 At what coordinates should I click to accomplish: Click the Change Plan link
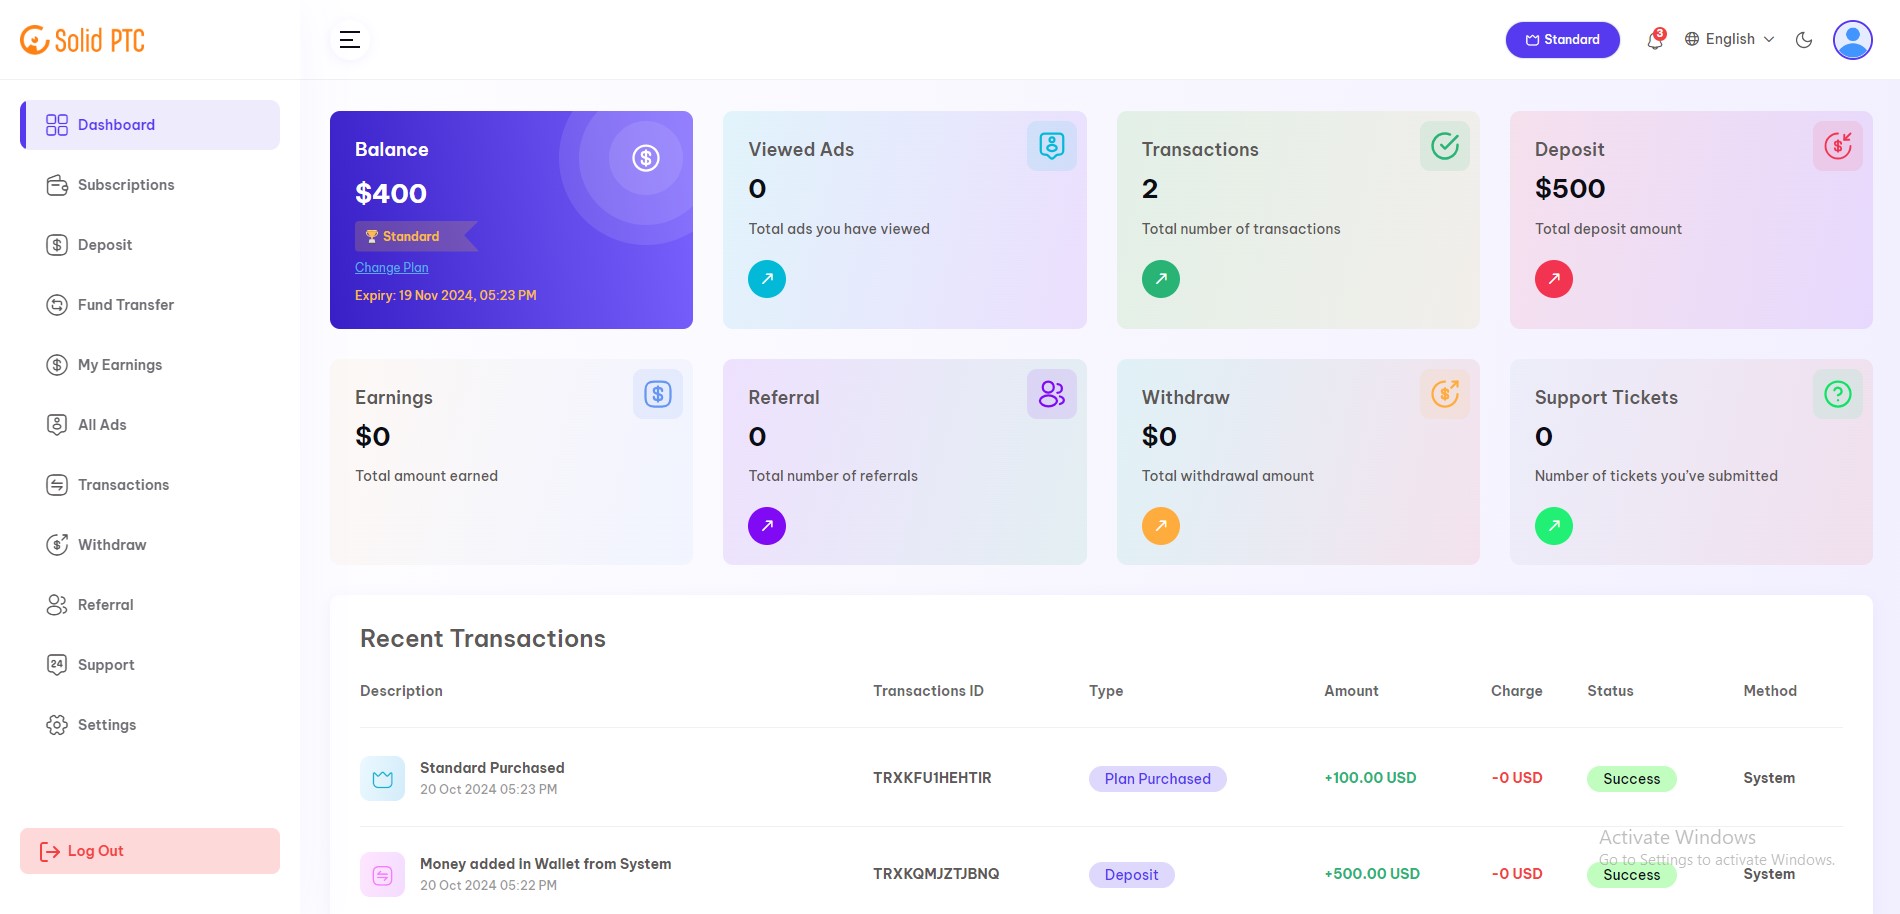tap(391, 267)
